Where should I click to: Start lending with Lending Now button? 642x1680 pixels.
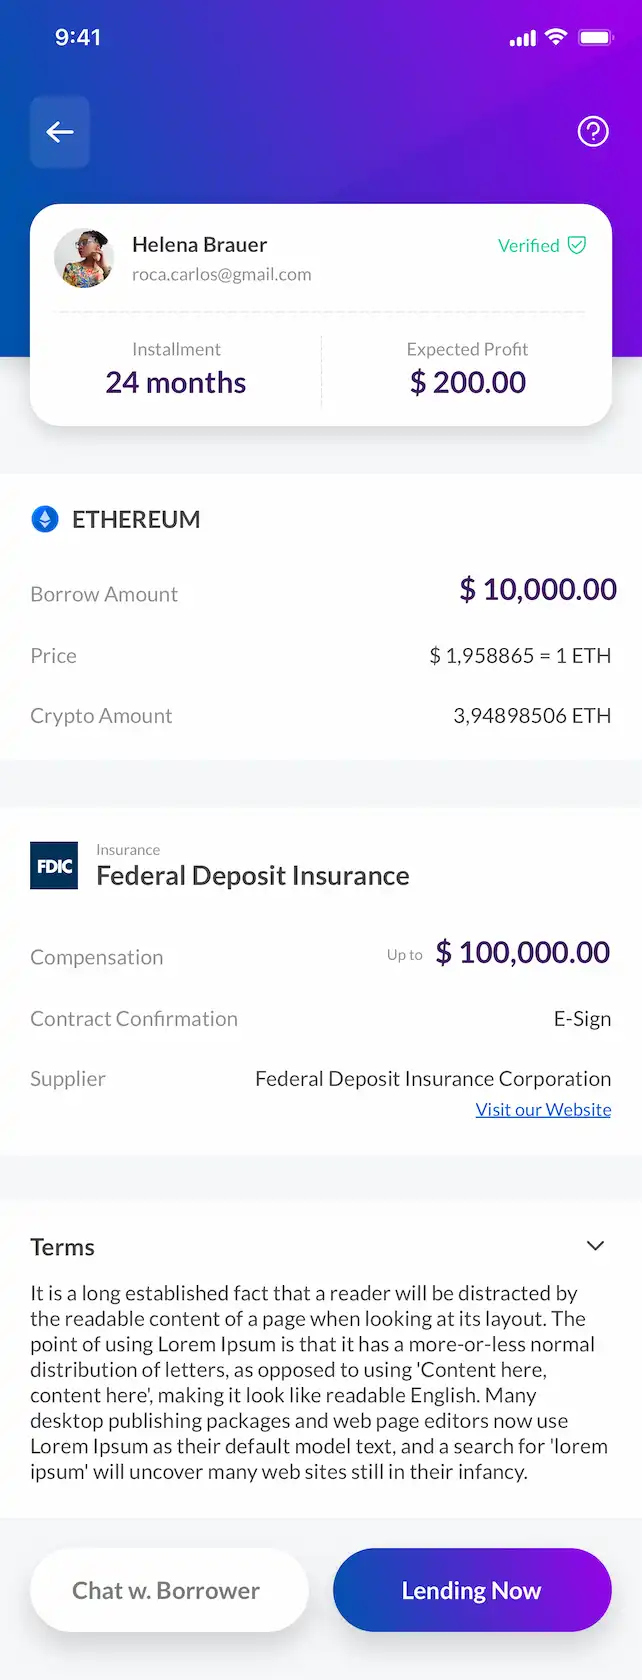point(472,1590)
